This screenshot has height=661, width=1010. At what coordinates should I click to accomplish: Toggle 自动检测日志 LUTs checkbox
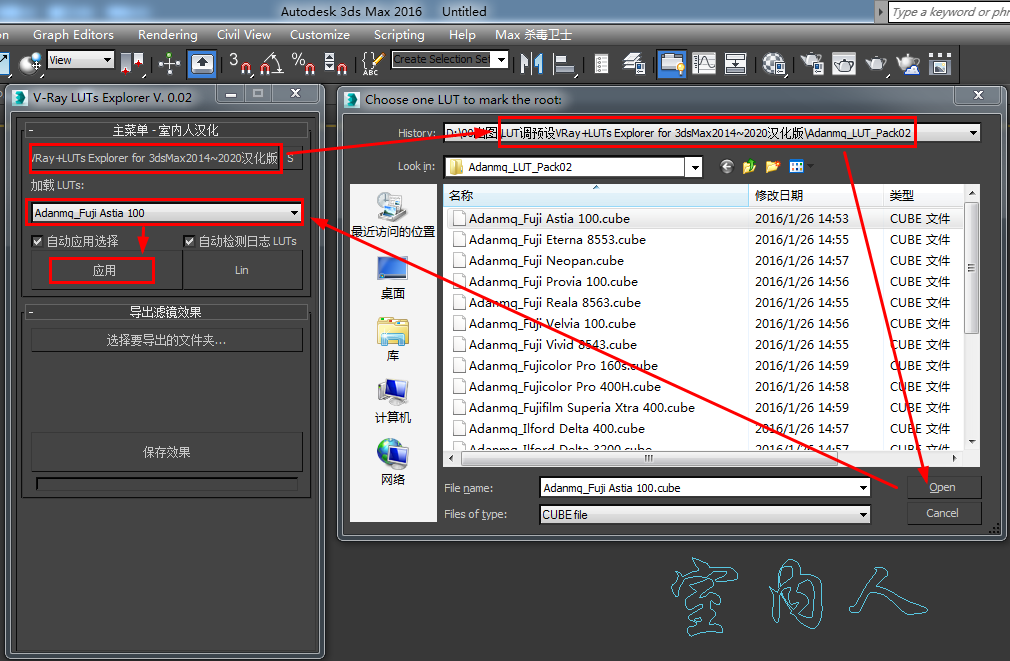click(189, 242)
